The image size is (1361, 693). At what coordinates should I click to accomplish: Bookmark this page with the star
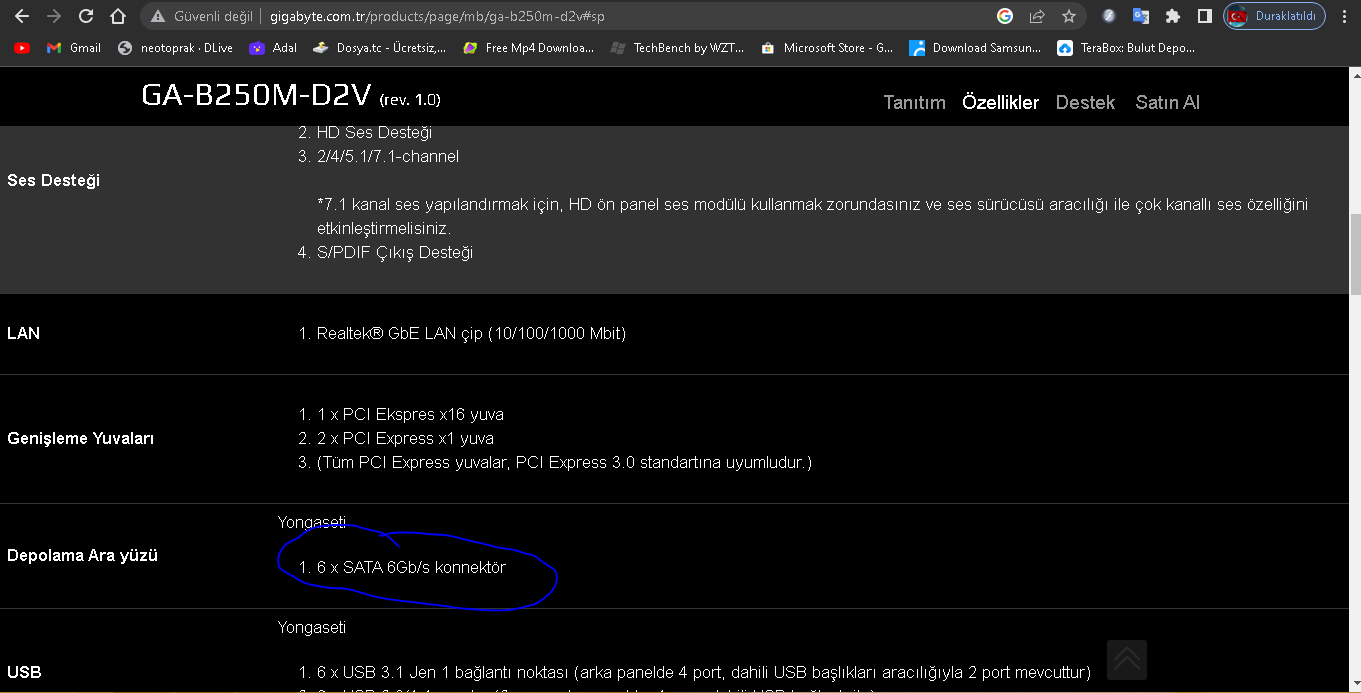click(x=1068, y=16)
